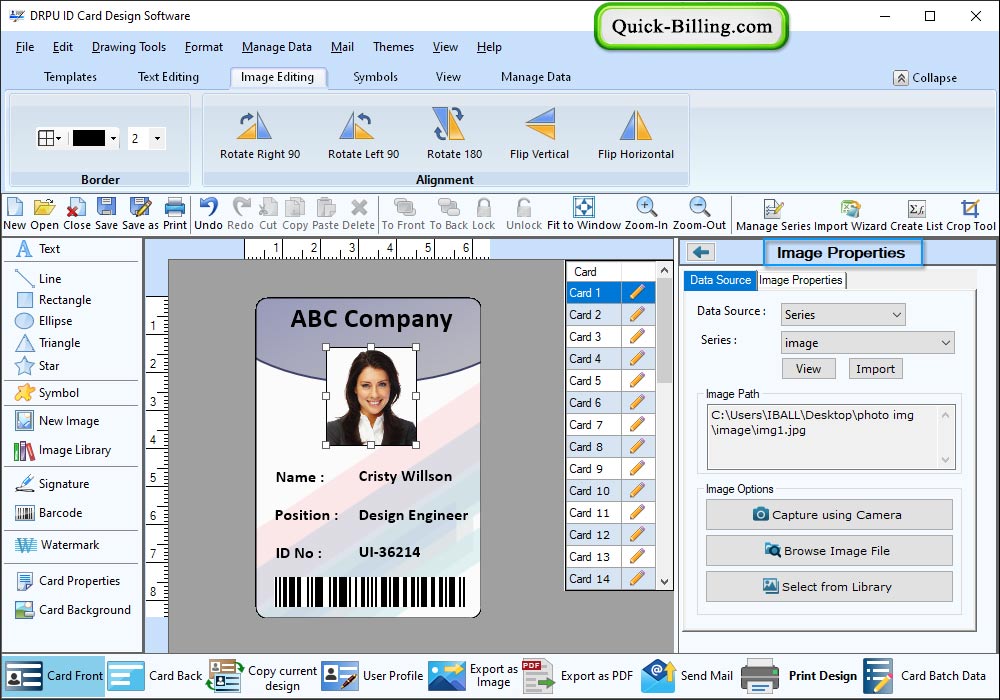Add a New Image to card
This screenshot has height=700, width=1000.
point(57,421)
